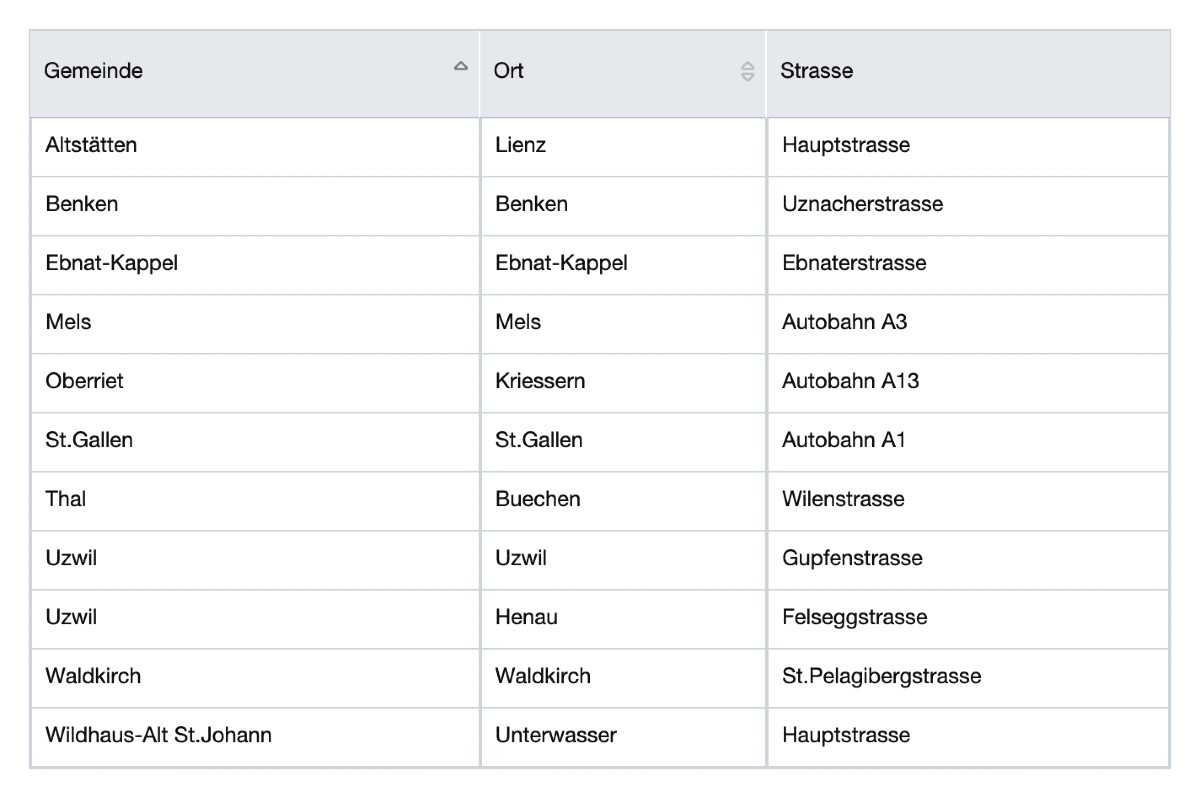Image resolution: width=1200 pixels, height=800 pixels.
Task: Click the St.Pelagibergstrasse cell
Action: [x=881, y=676]
